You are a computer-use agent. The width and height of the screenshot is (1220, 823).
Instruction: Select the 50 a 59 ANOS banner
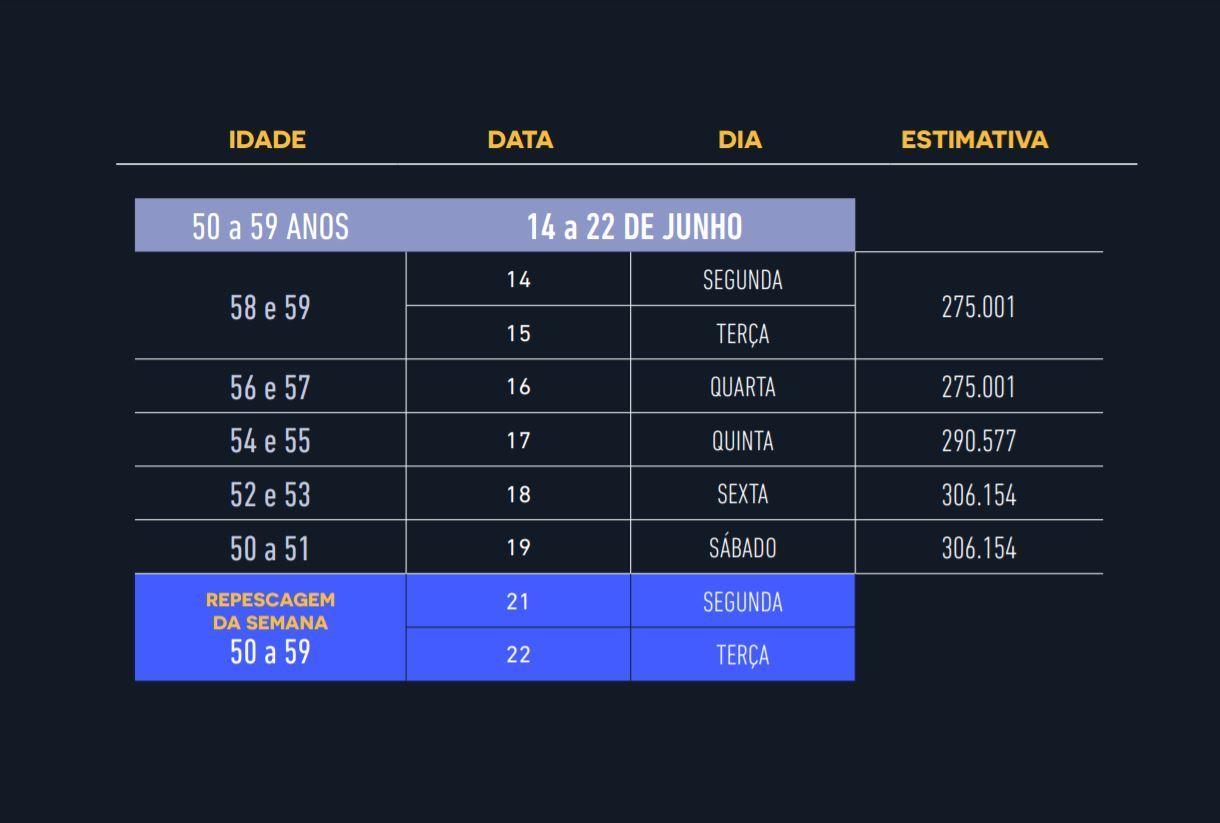click(270, 227)
